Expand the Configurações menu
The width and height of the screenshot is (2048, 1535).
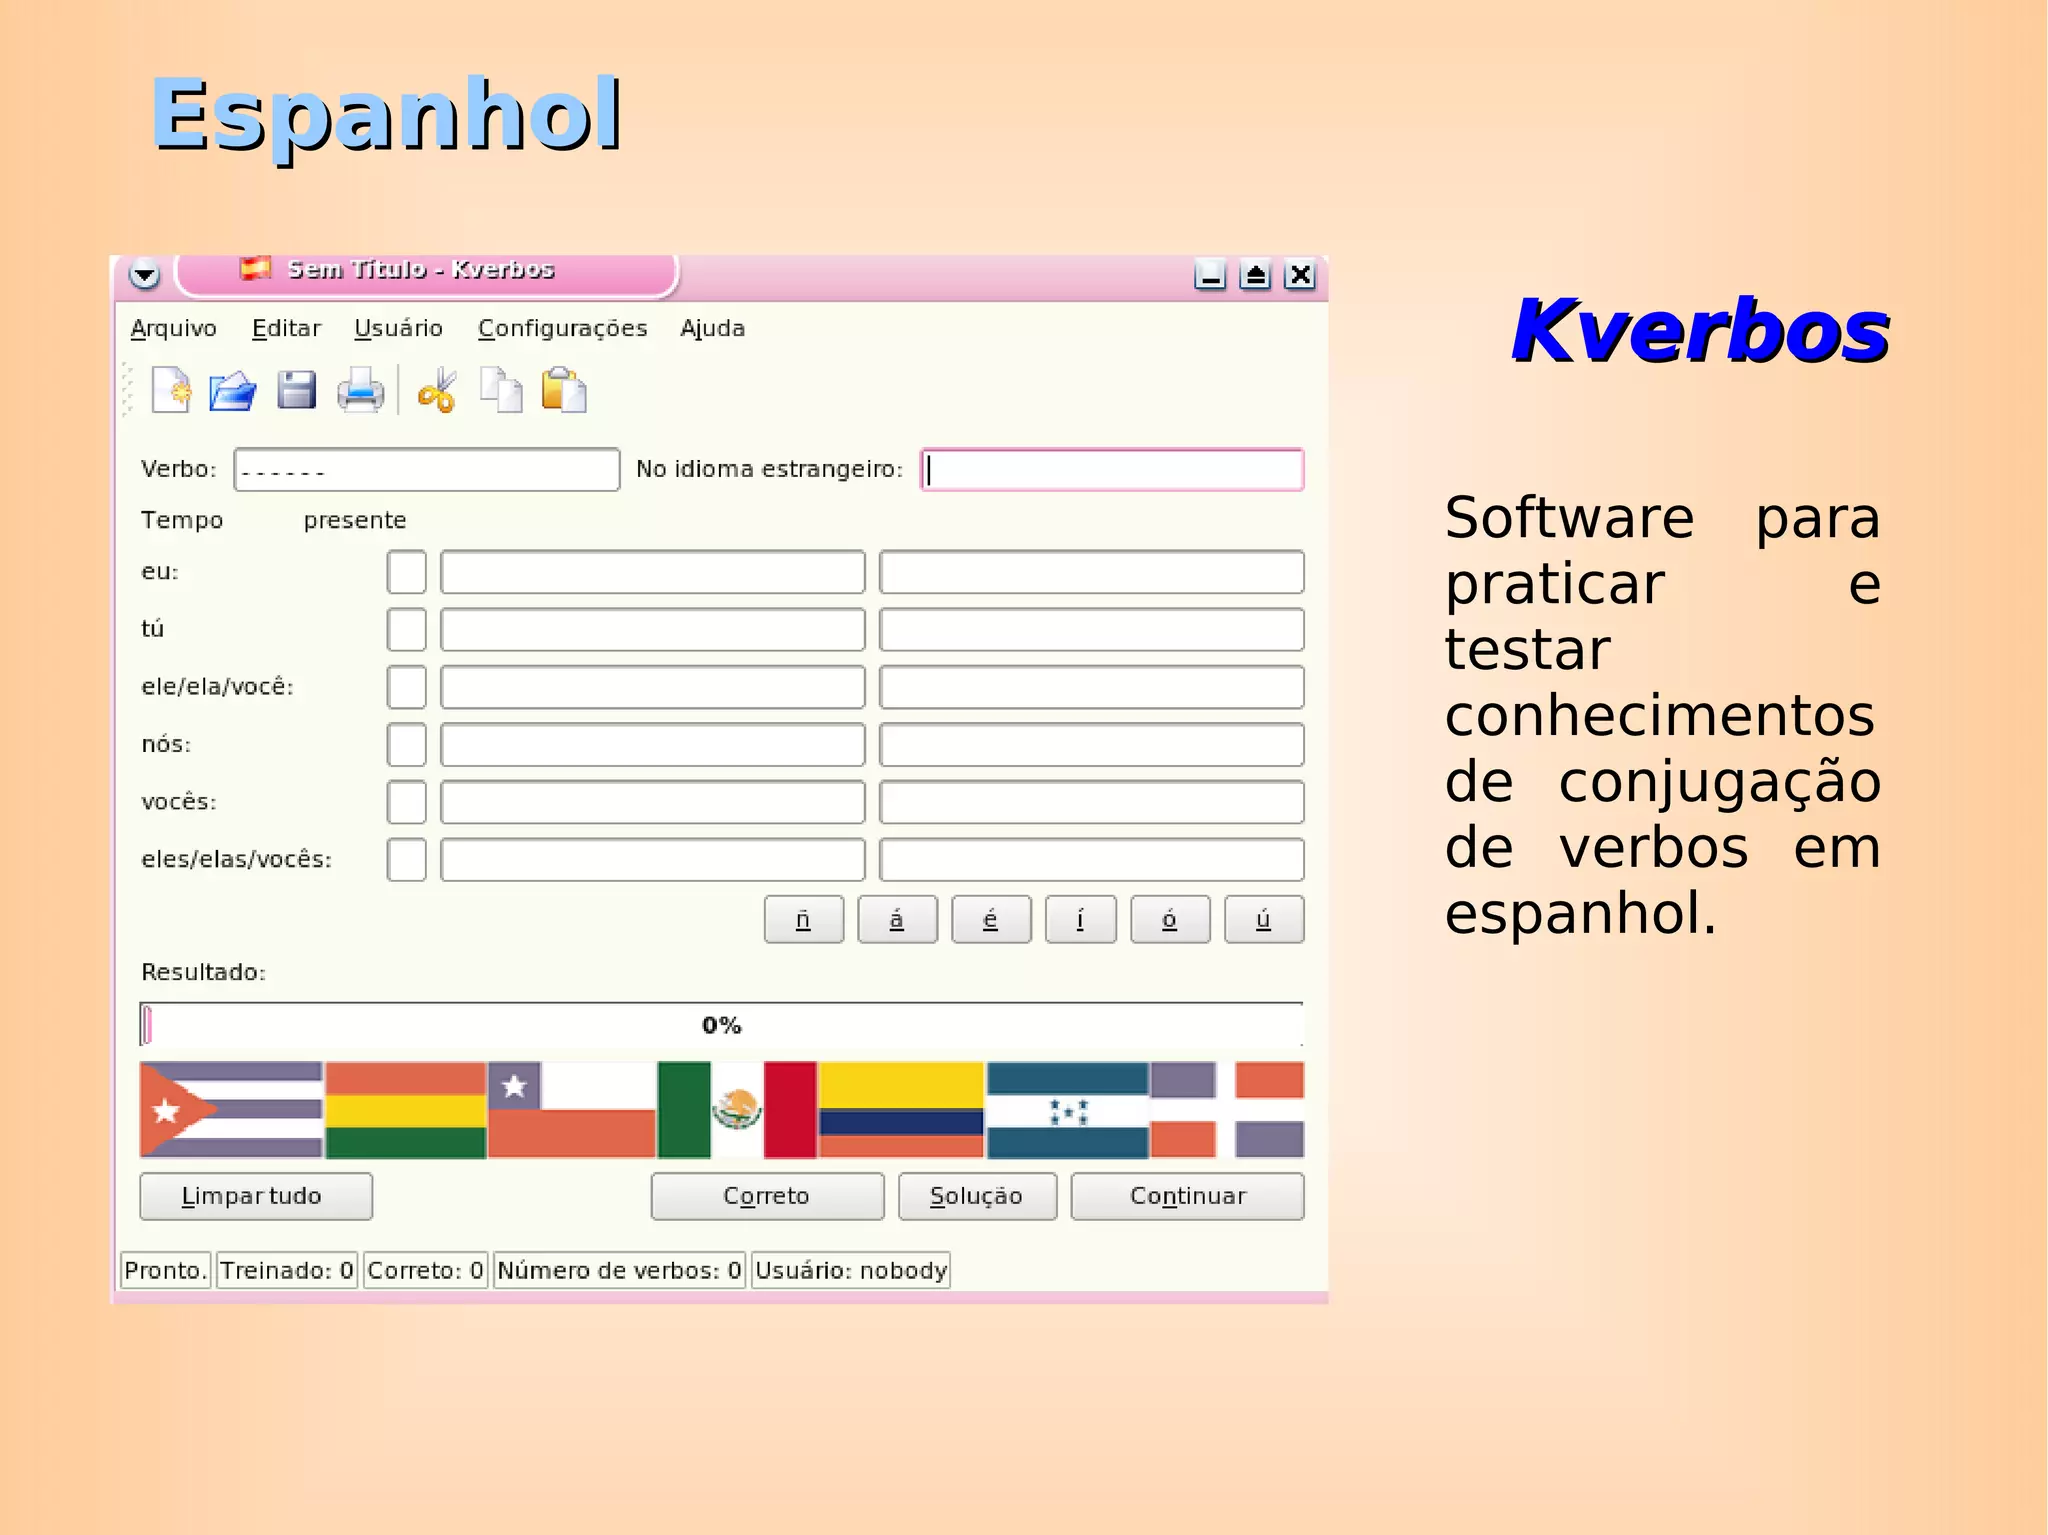[562, 328]
